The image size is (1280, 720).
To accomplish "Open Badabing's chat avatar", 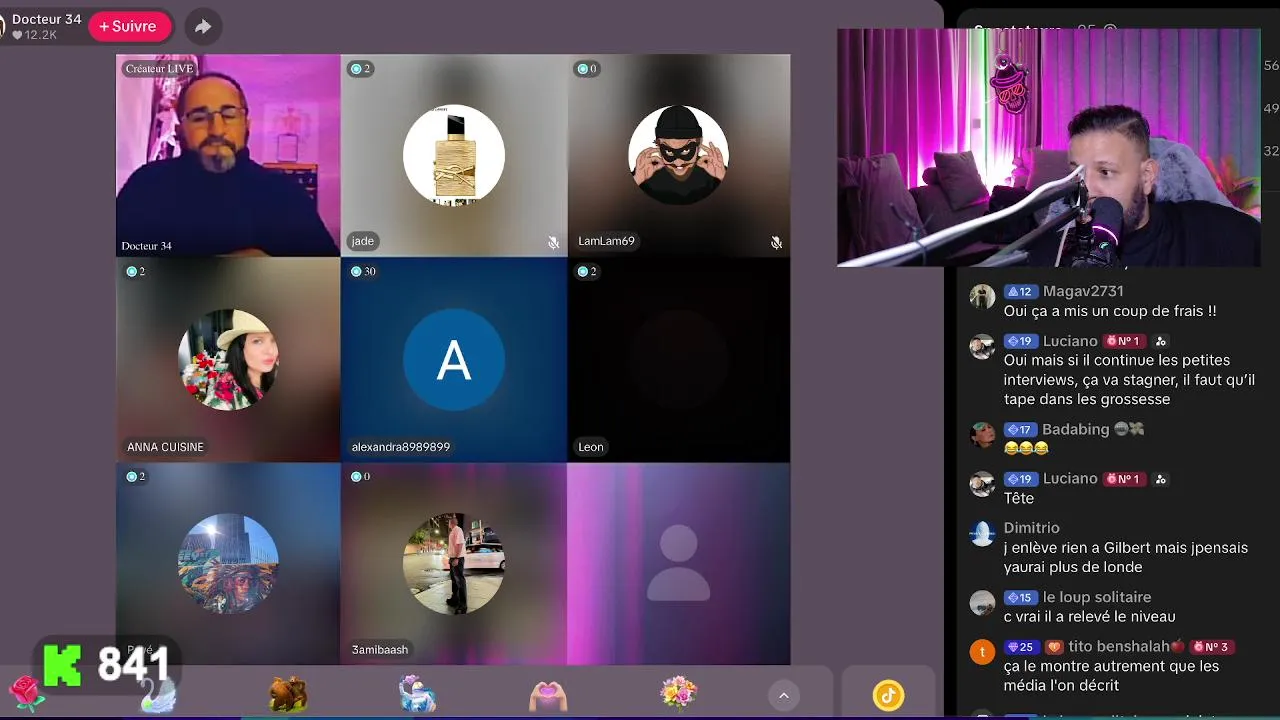I will pyautogui.click(x=982, y=435).
